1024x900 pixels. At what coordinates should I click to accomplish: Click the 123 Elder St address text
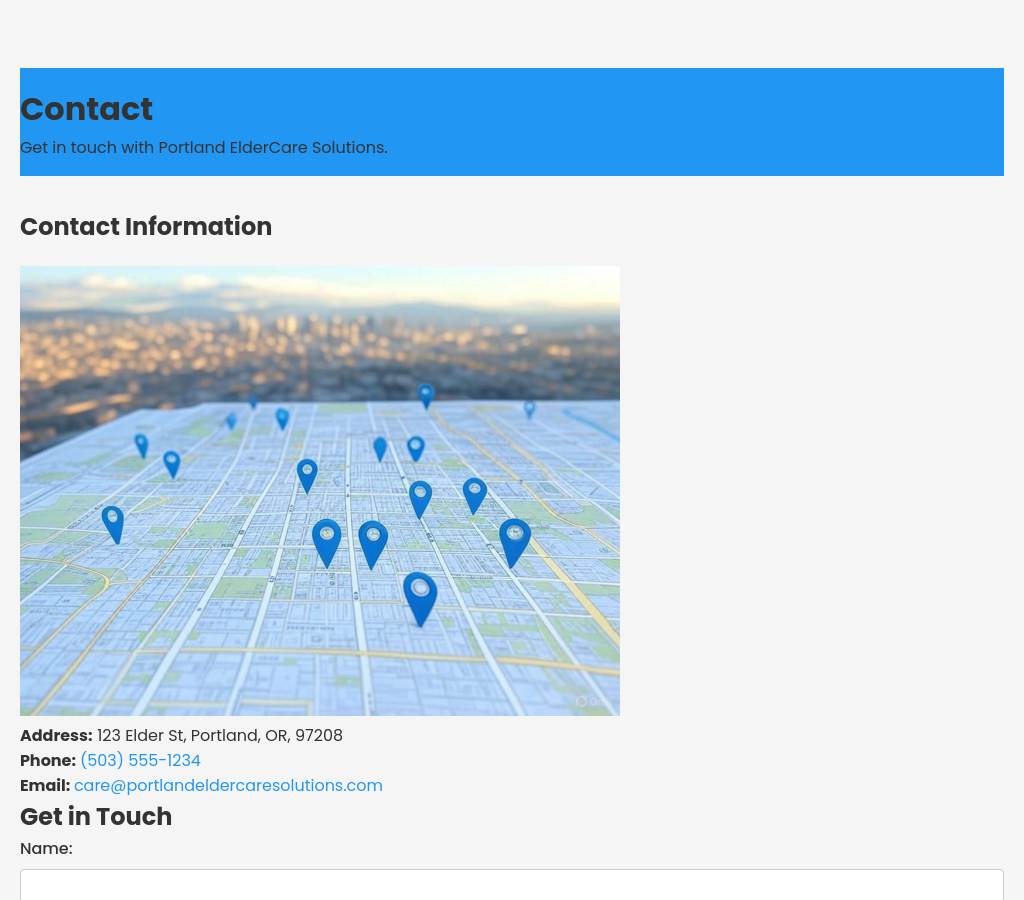point(220,736)
